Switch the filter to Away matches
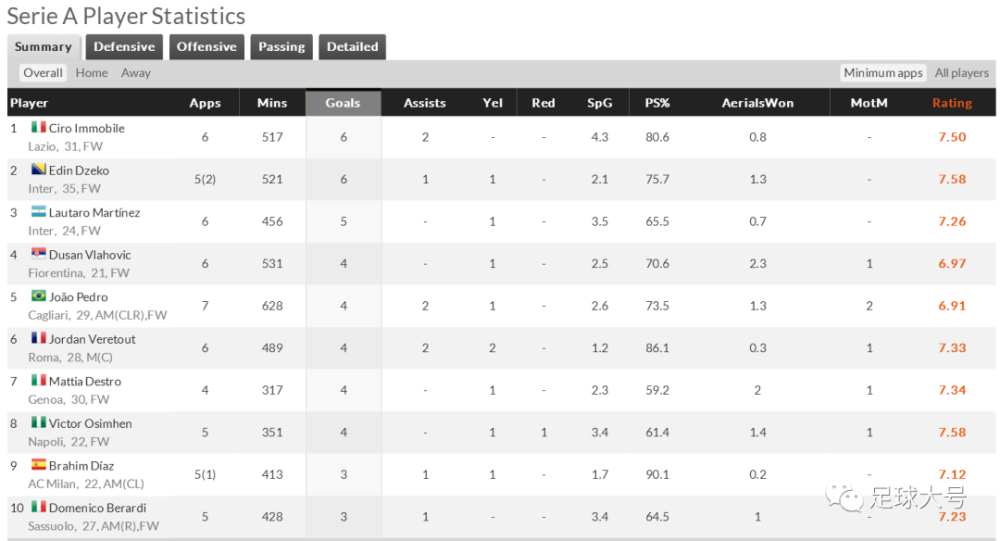 pos(136,73)
